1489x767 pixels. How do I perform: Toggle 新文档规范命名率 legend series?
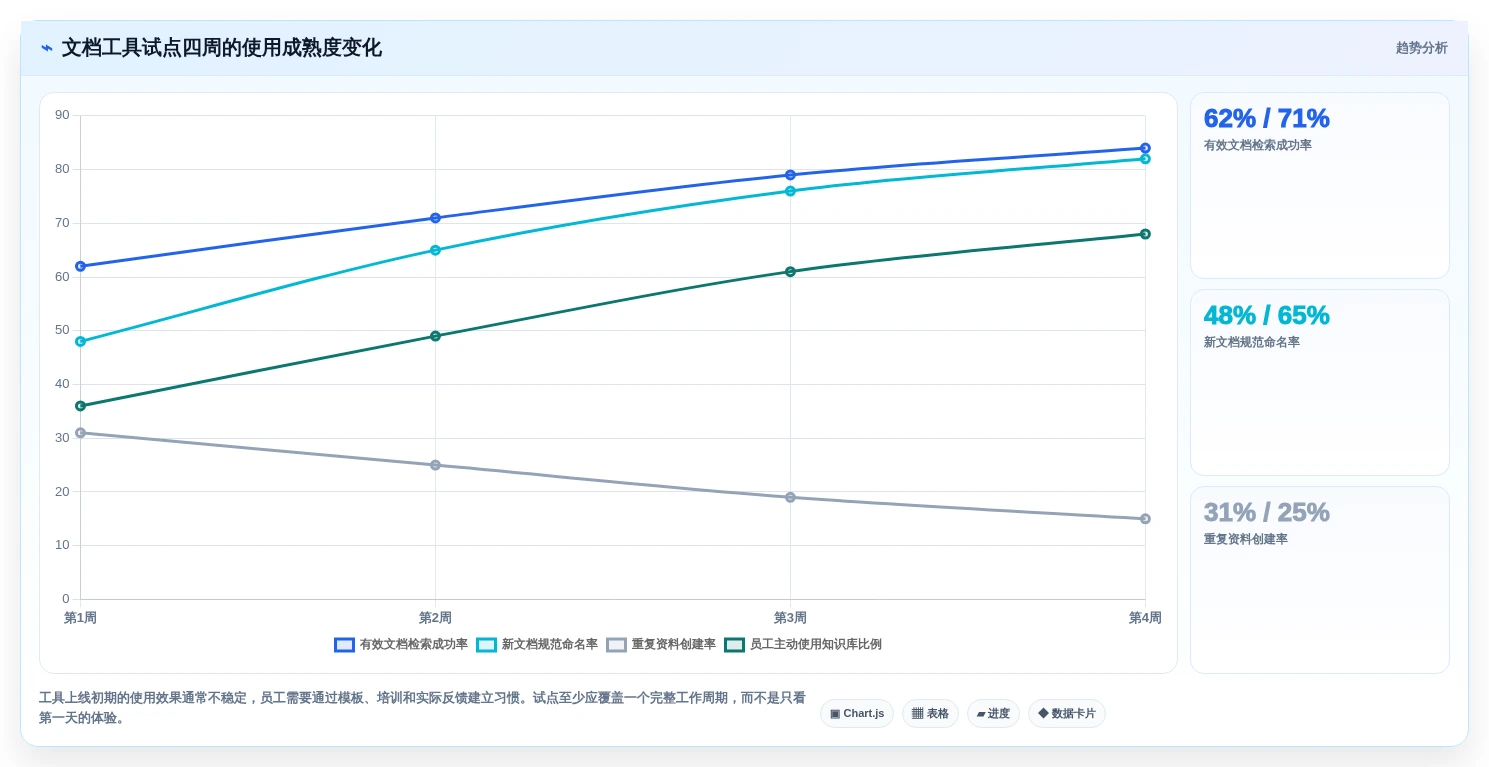pyautogui.click(x=537, y=644)
